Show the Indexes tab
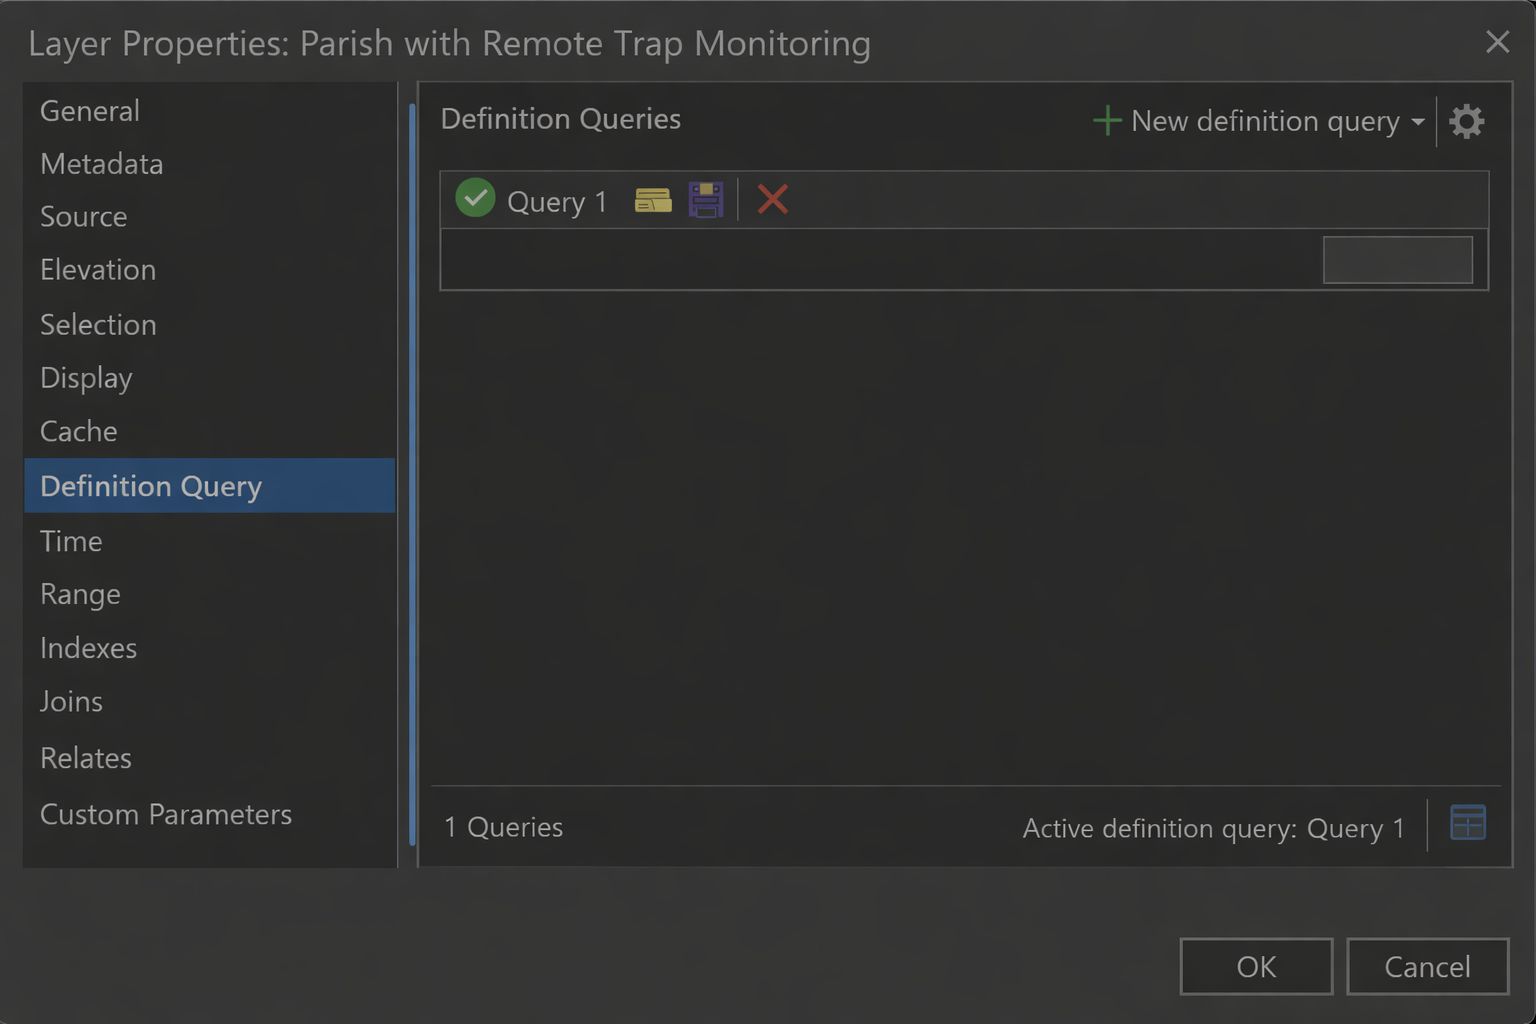 (88, 648)
